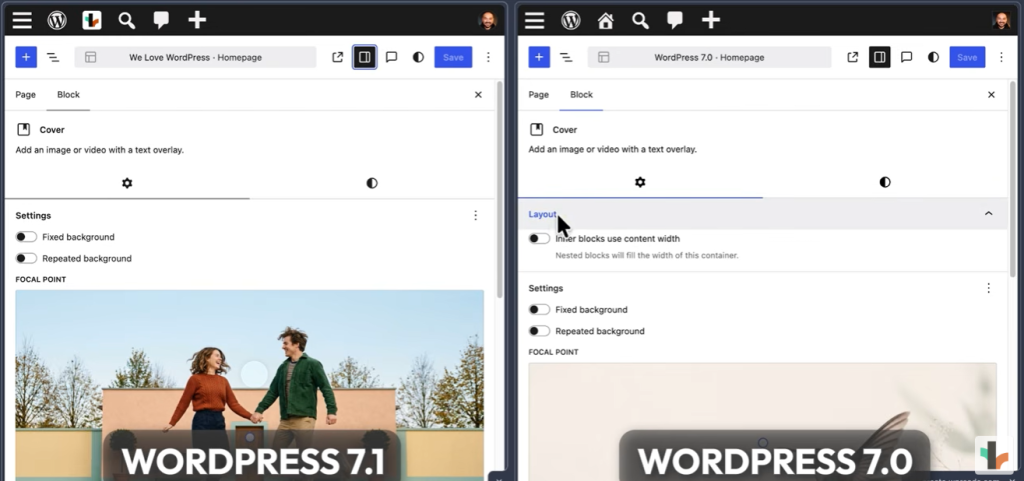
Task: Click search magnifier in left window admin bar
Action: pyautogui.click(x=127, y=20)
